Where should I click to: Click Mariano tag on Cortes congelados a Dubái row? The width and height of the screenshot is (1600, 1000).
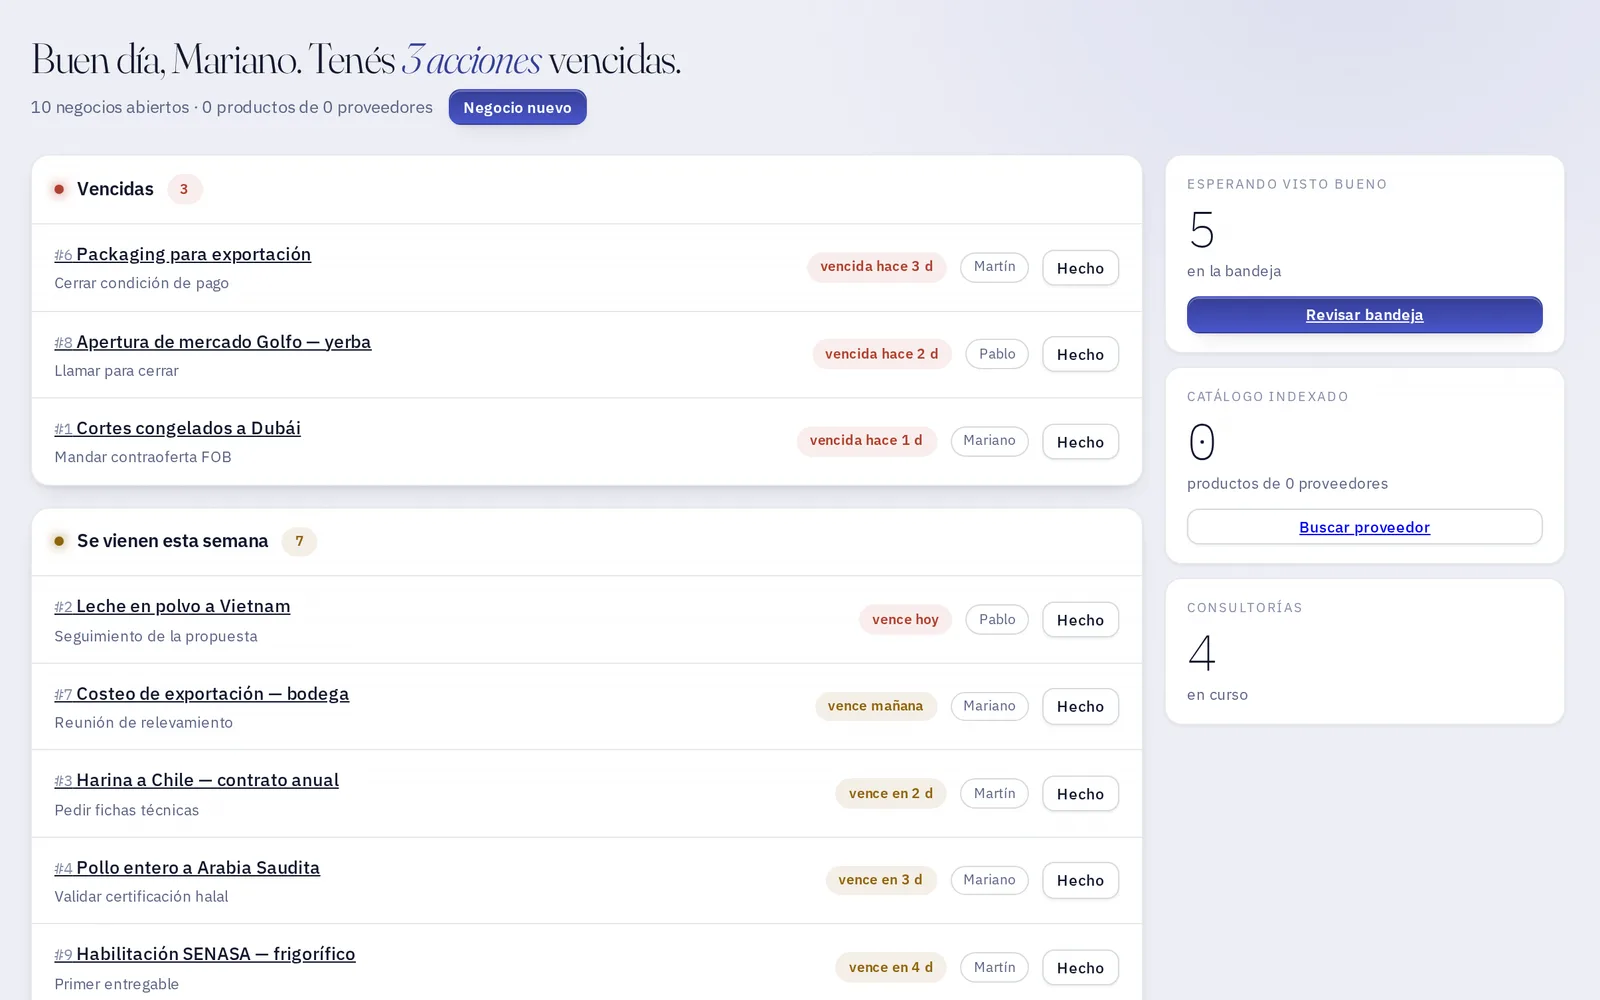[989, 441]
